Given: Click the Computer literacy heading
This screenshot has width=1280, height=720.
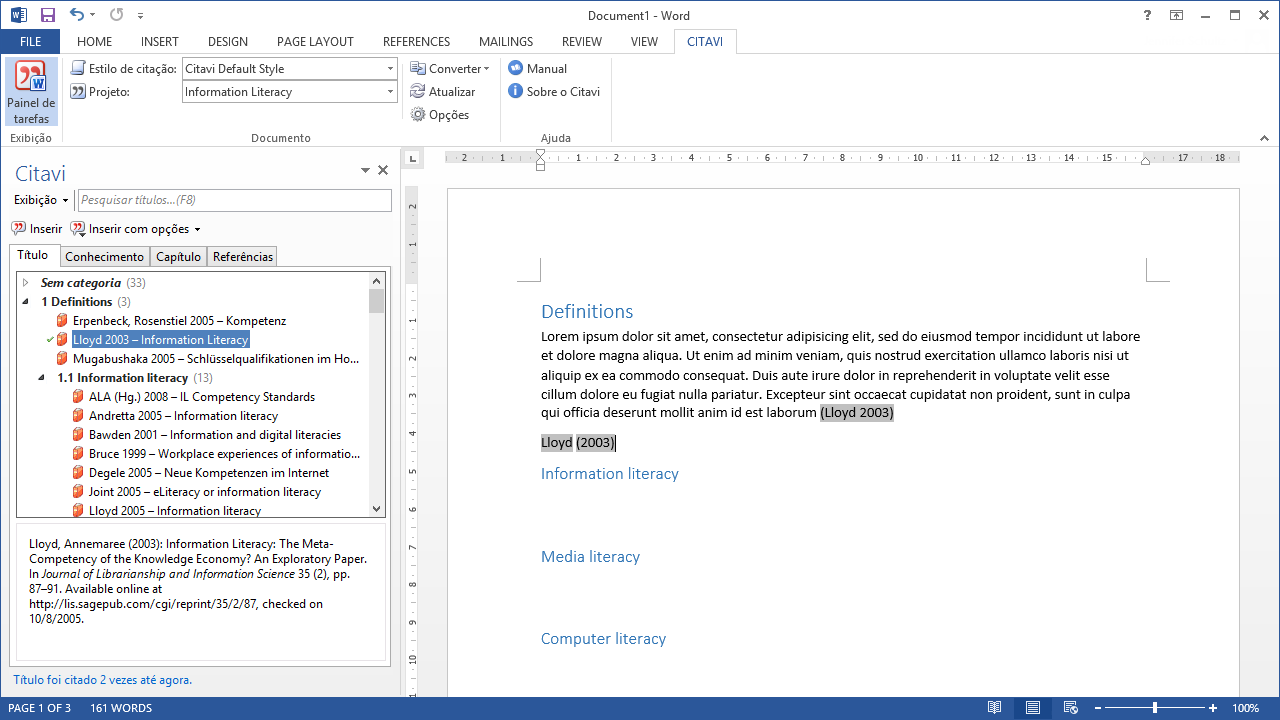Looking at the screenshot, I should click(x=603, y=639).
